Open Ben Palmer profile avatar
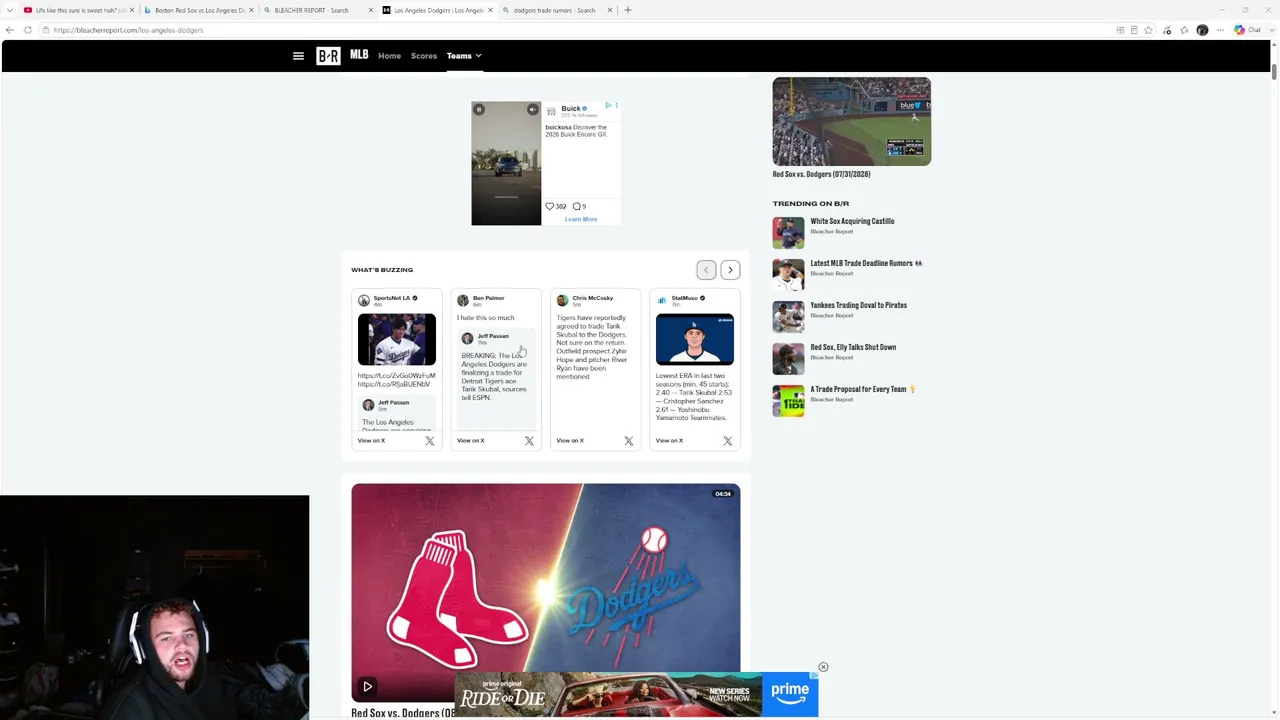 [463, 300]
